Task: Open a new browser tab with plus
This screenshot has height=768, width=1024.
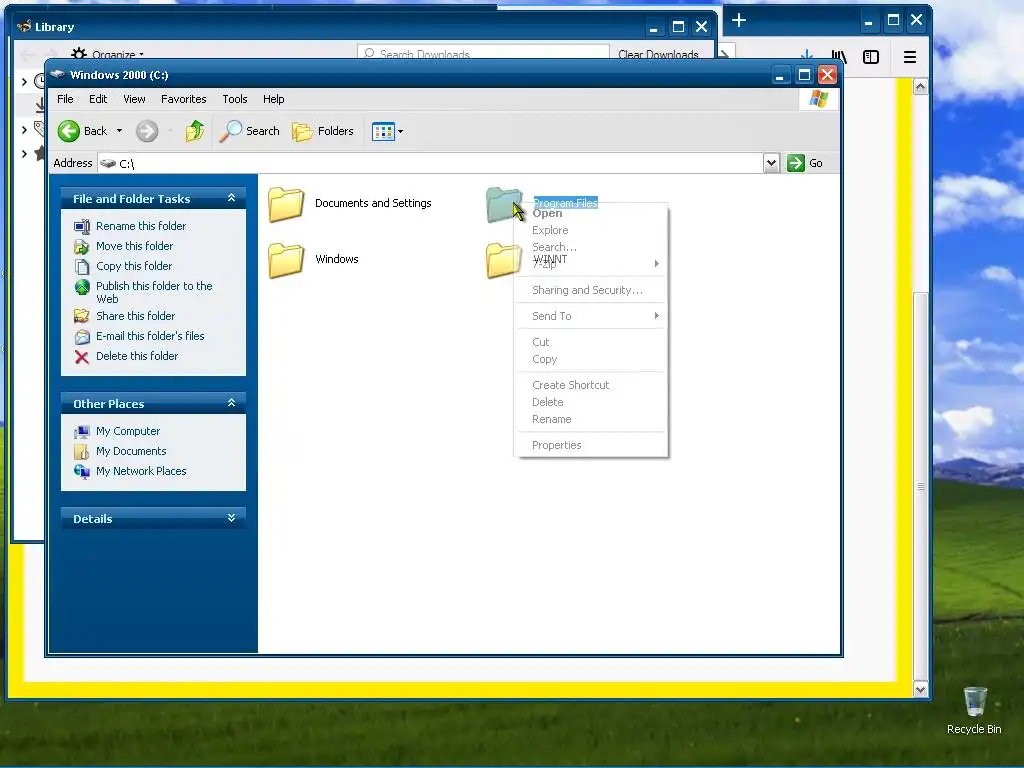Action: pyautogui.click(x=739, y=20)
